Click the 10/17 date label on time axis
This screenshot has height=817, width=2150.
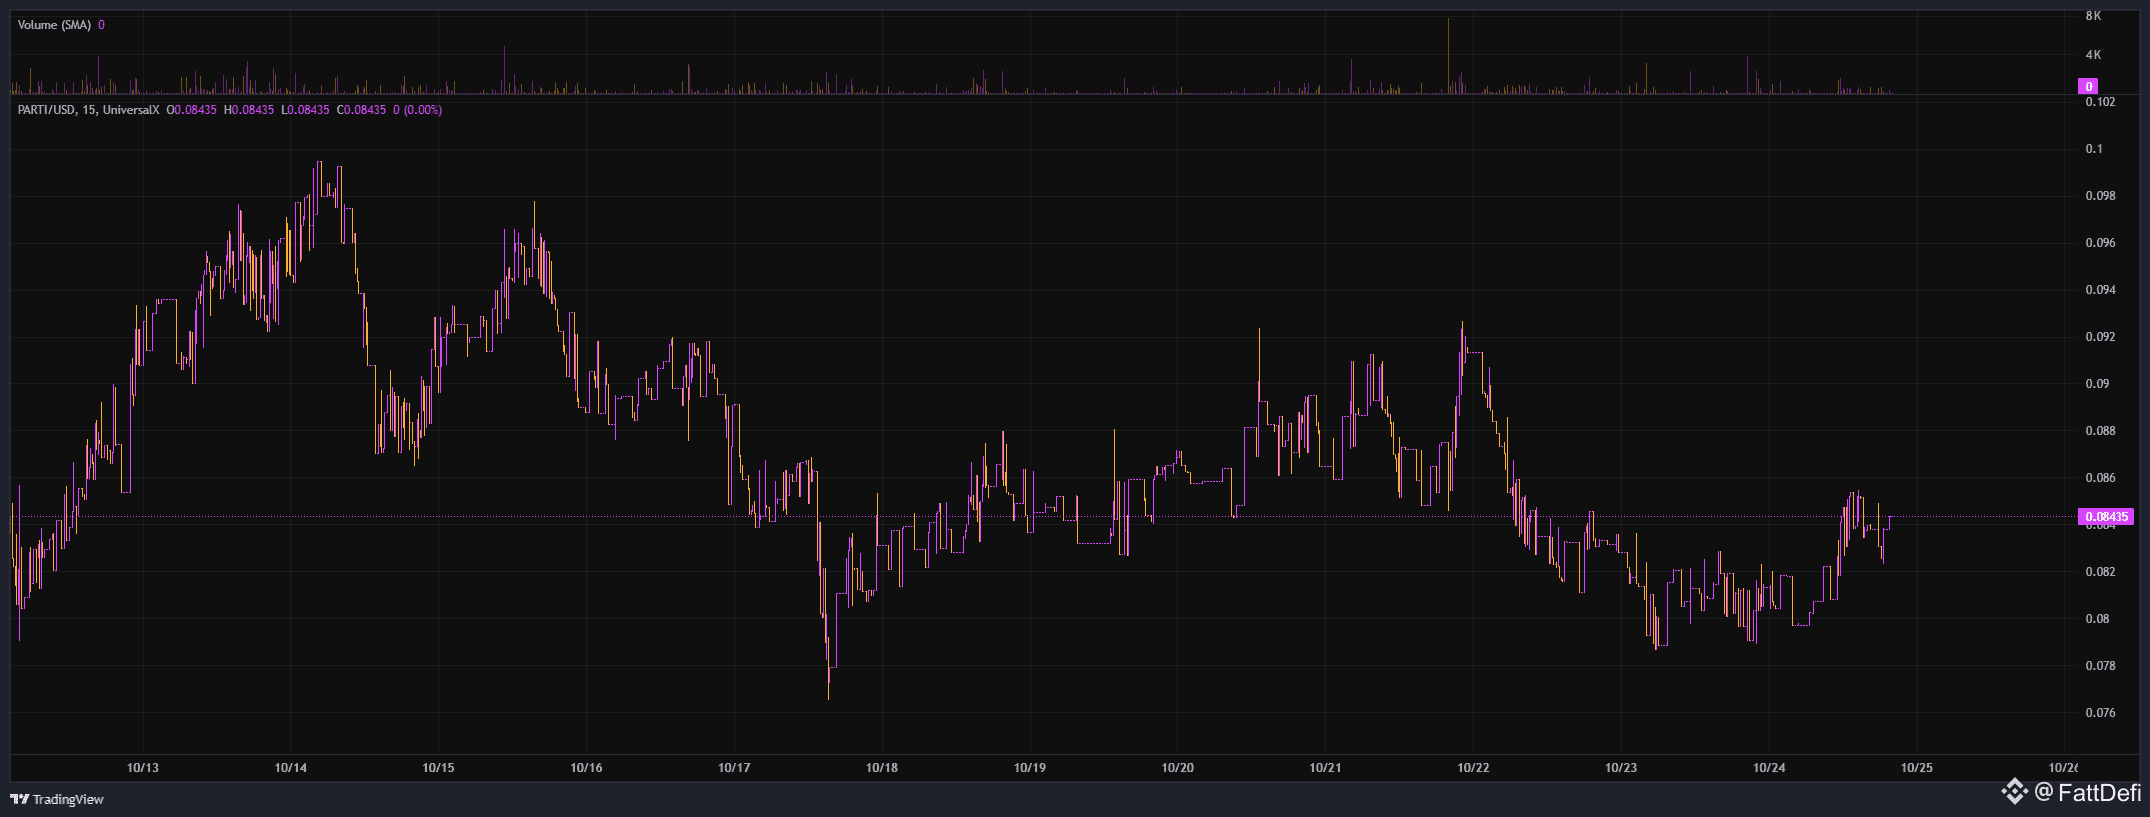coord(734,768)
